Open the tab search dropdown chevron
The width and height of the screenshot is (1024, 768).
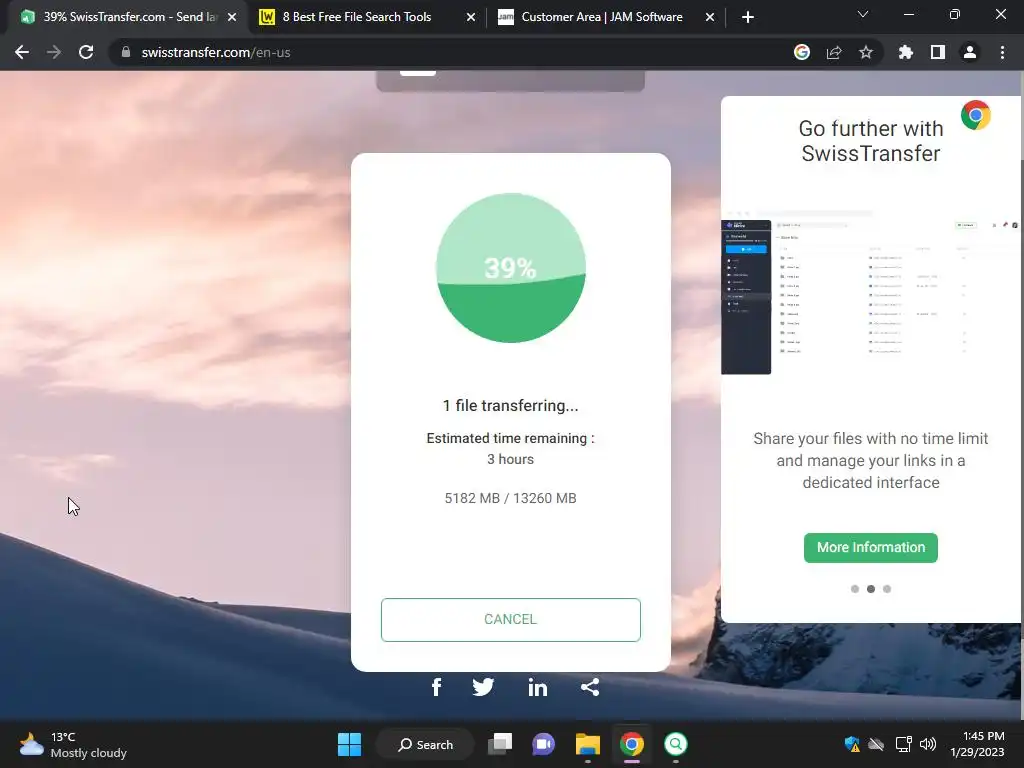[863, 14]
